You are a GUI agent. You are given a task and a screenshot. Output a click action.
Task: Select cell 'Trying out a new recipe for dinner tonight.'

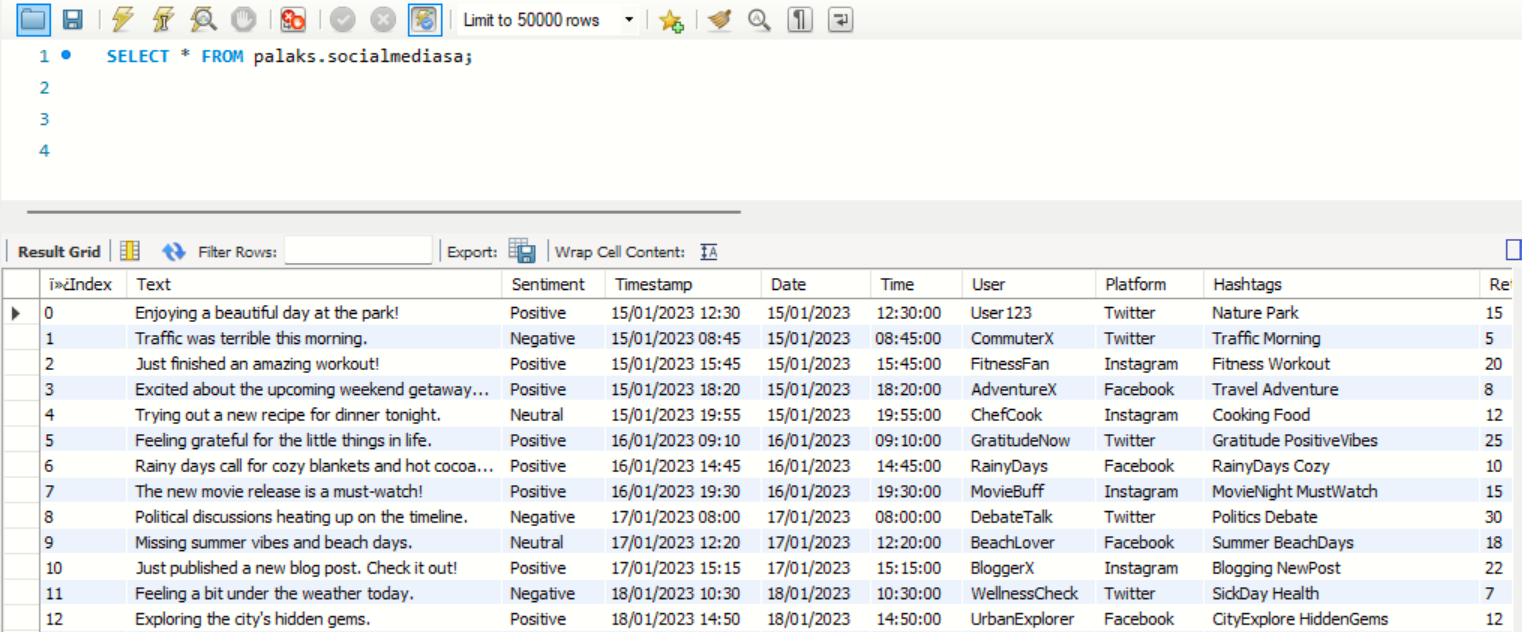click(x=314, y=415)
